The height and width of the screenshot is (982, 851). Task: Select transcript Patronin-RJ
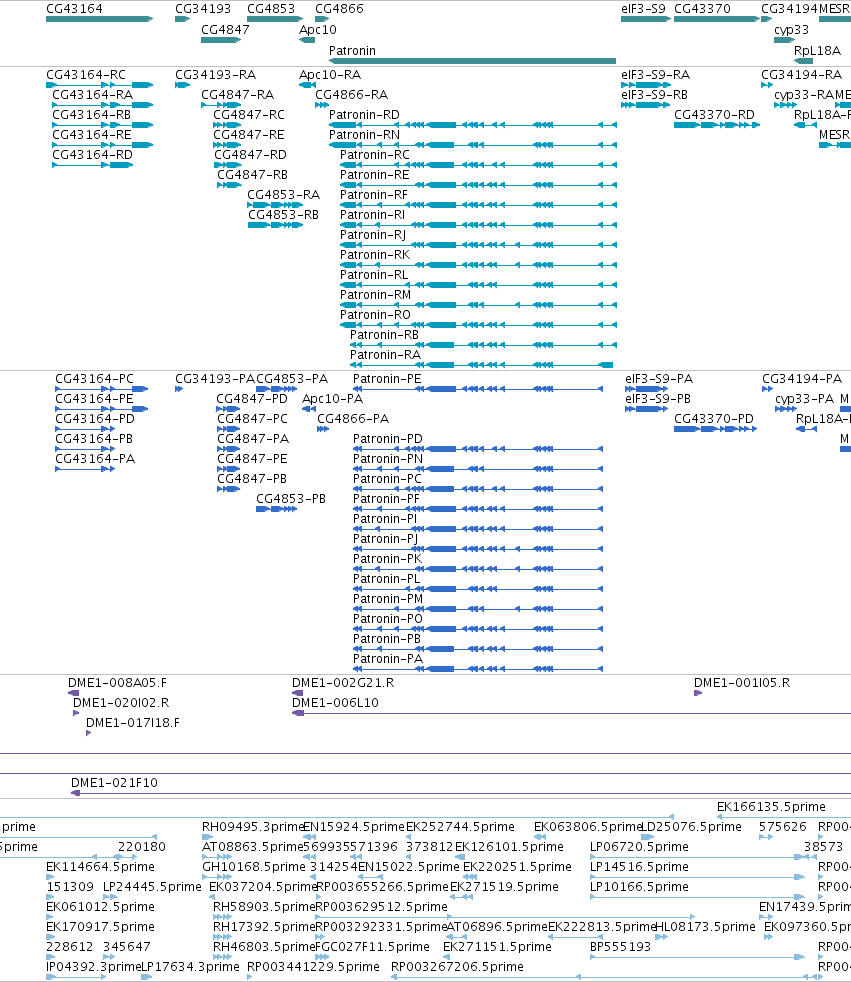click(x=478, y=245)
